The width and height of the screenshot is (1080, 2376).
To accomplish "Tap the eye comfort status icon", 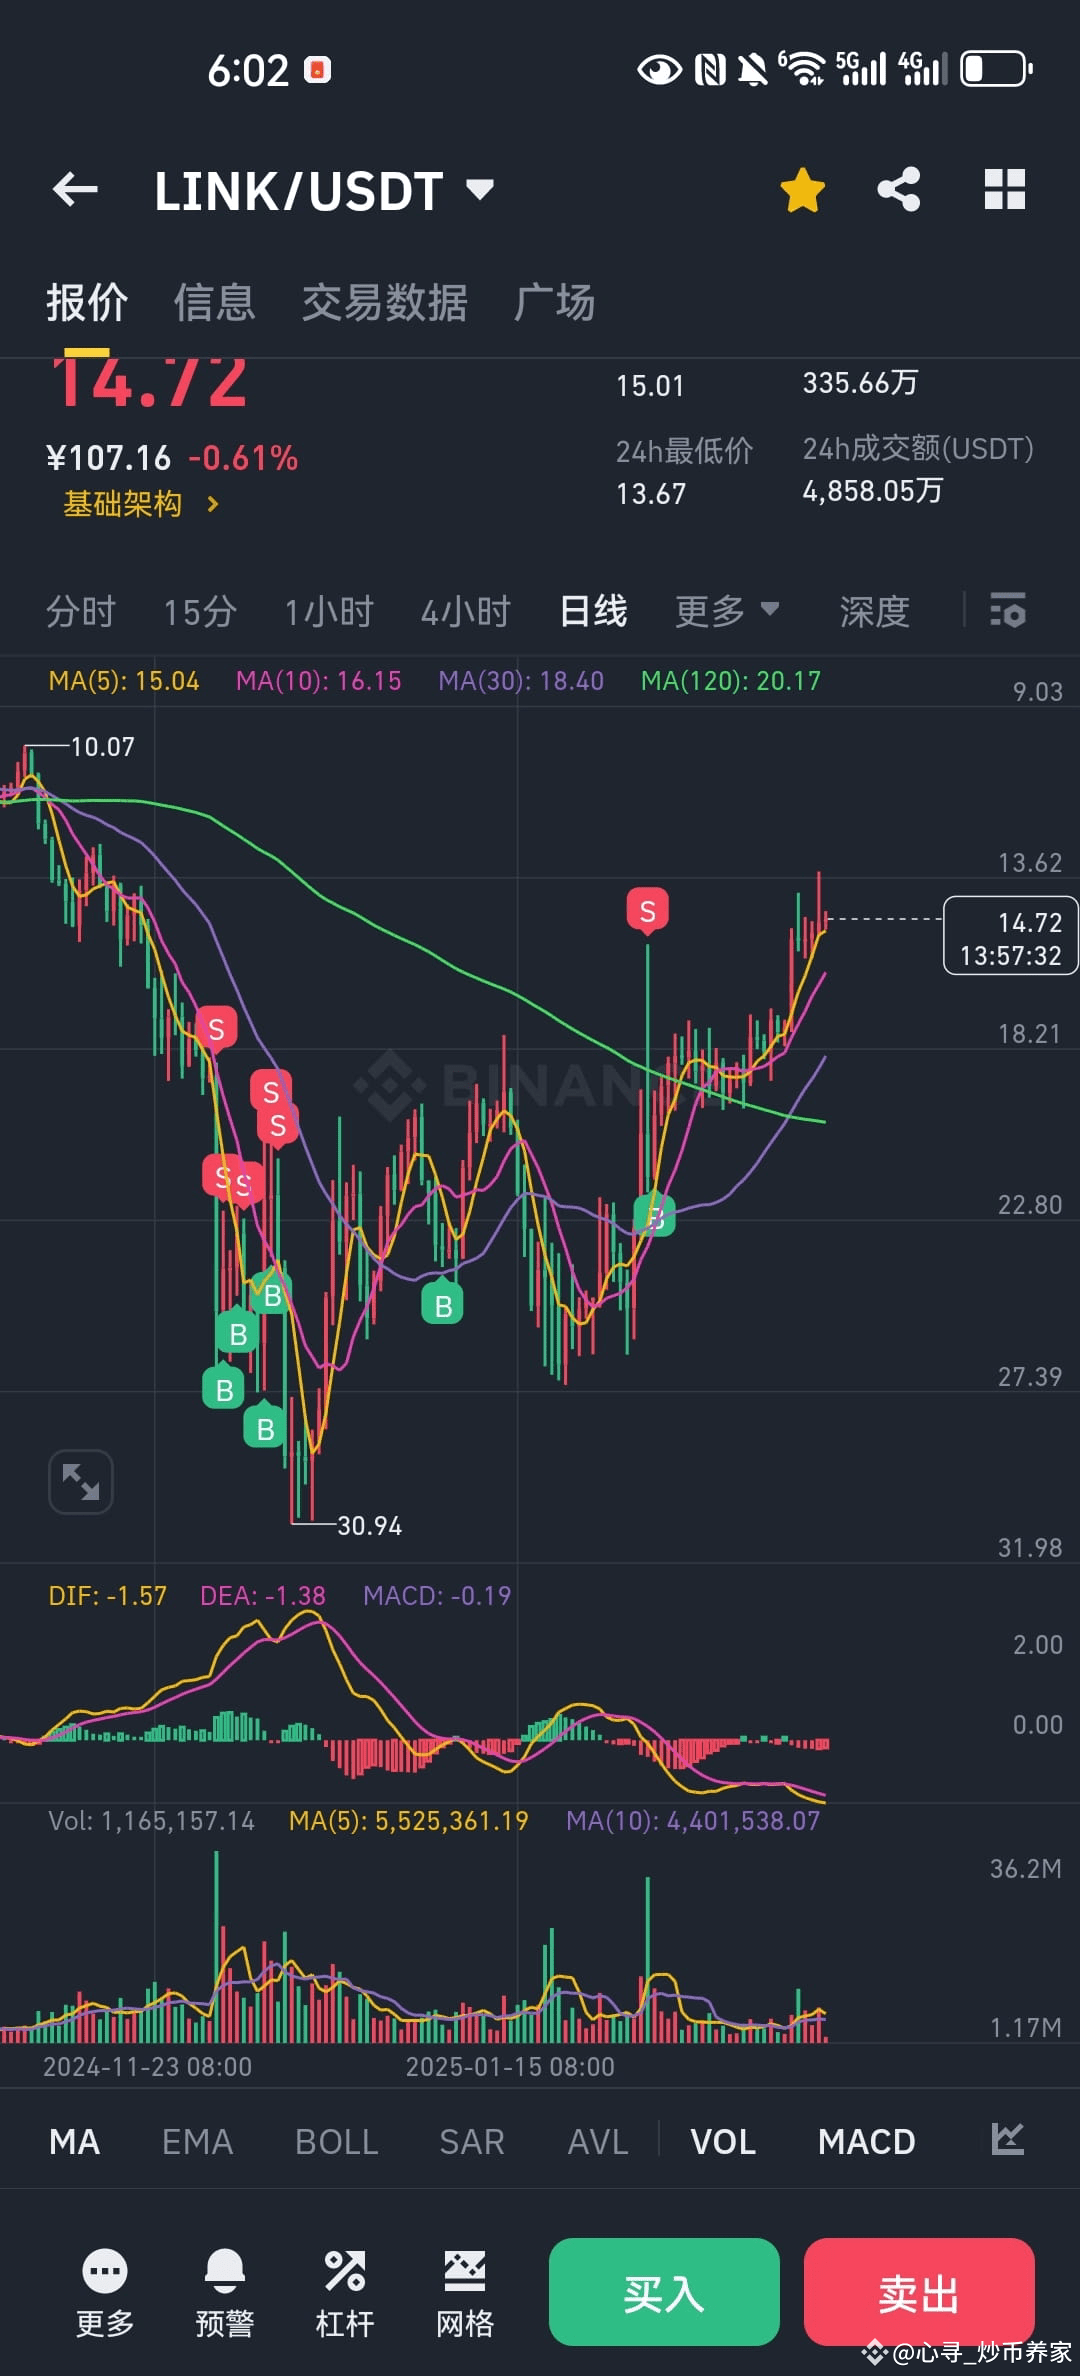I will point(660,69).
